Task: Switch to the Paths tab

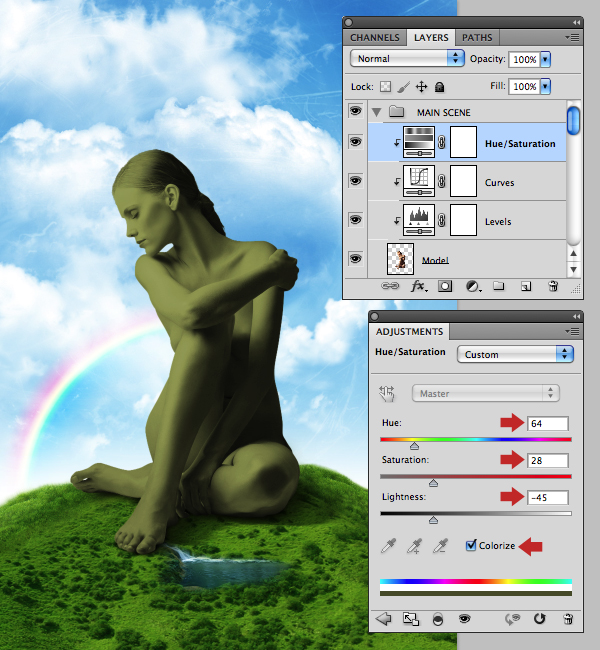Action: coord(477,38)
